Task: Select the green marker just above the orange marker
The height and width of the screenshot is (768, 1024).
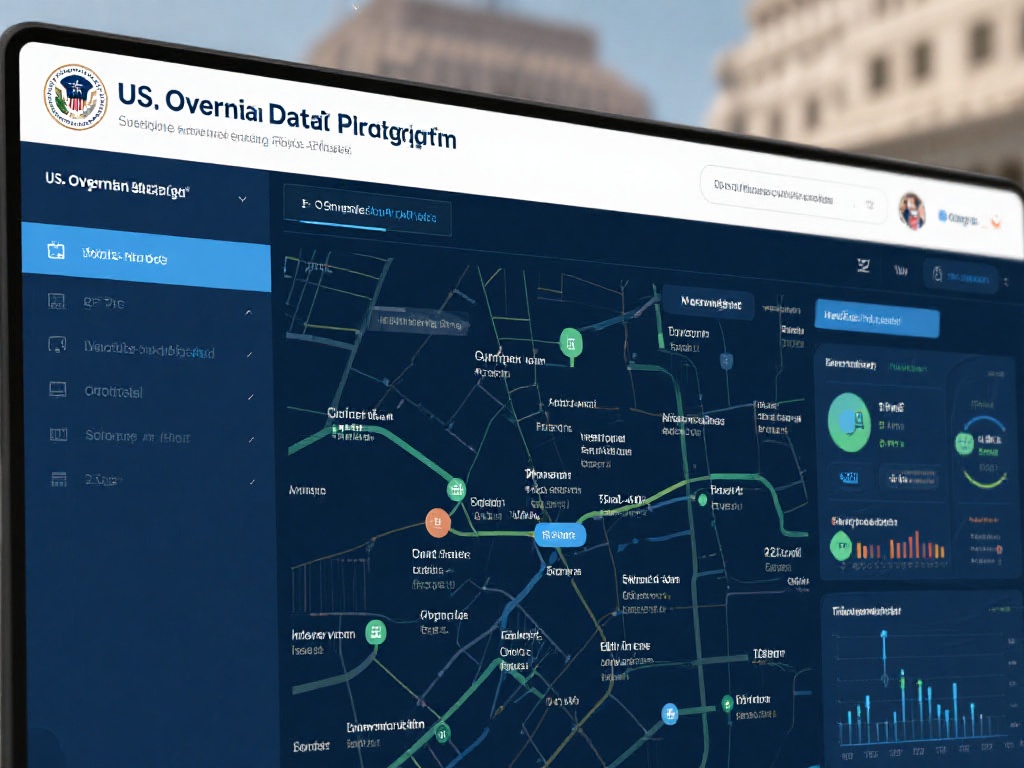Action: click(456, 488)
